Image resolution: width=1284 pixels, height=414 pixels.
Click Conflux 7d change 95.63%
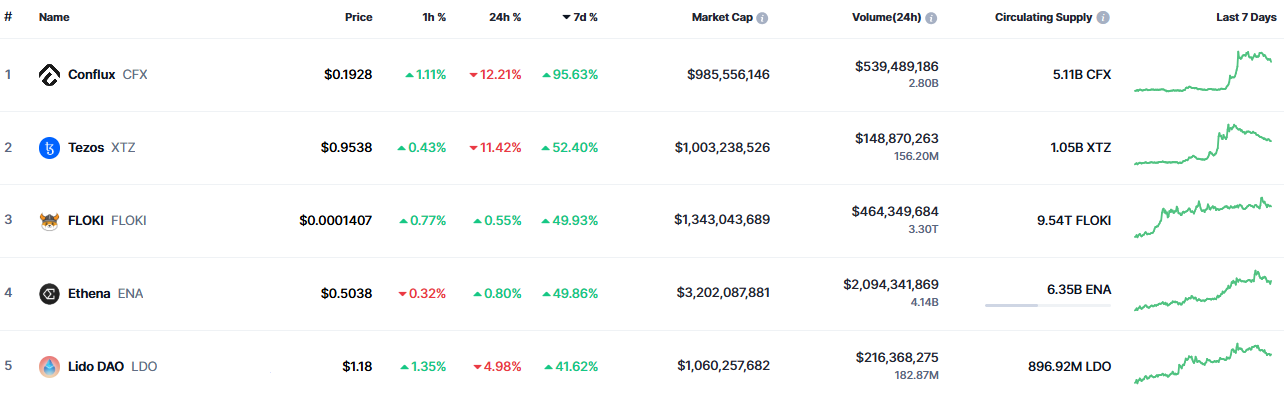click(x=570, y=75)
